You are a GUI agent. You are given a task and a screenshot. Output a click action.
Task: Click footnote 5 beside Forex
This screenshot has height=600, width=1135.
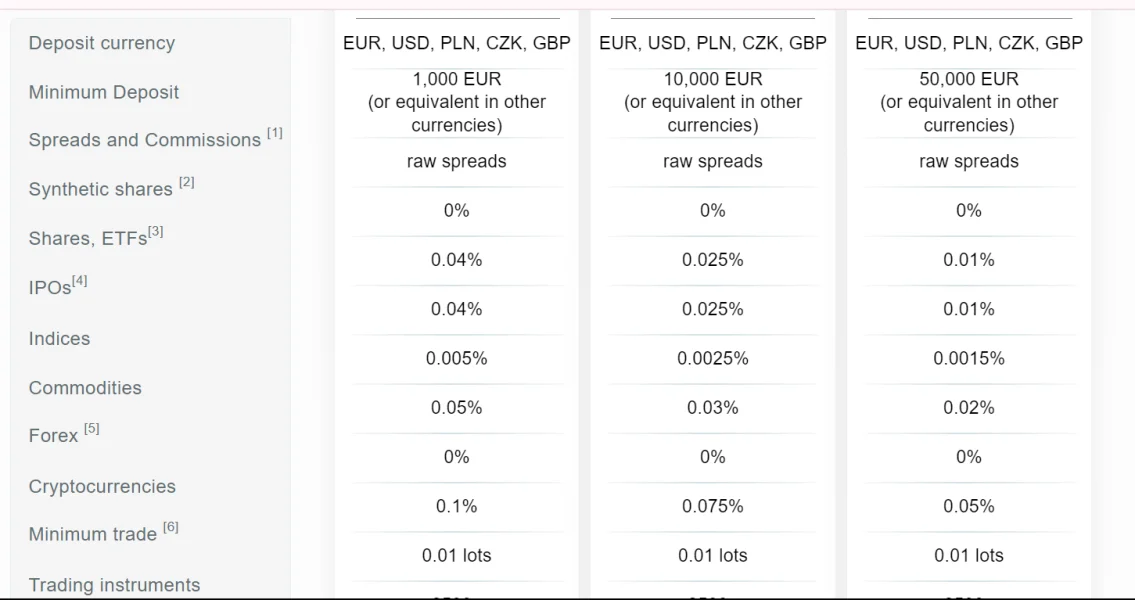[x=92, y=430]
